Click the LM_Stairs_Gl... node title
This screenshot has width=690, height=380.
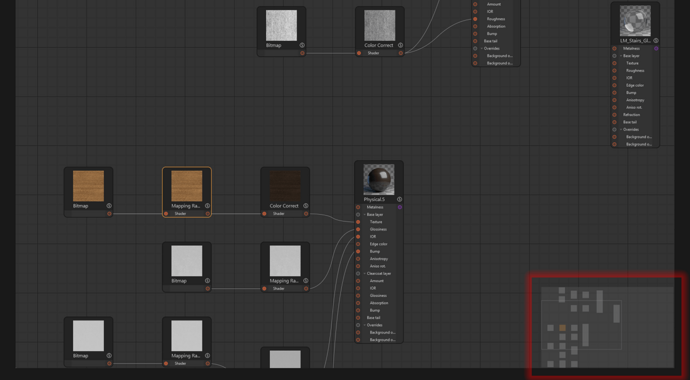[x=635, y=41]
